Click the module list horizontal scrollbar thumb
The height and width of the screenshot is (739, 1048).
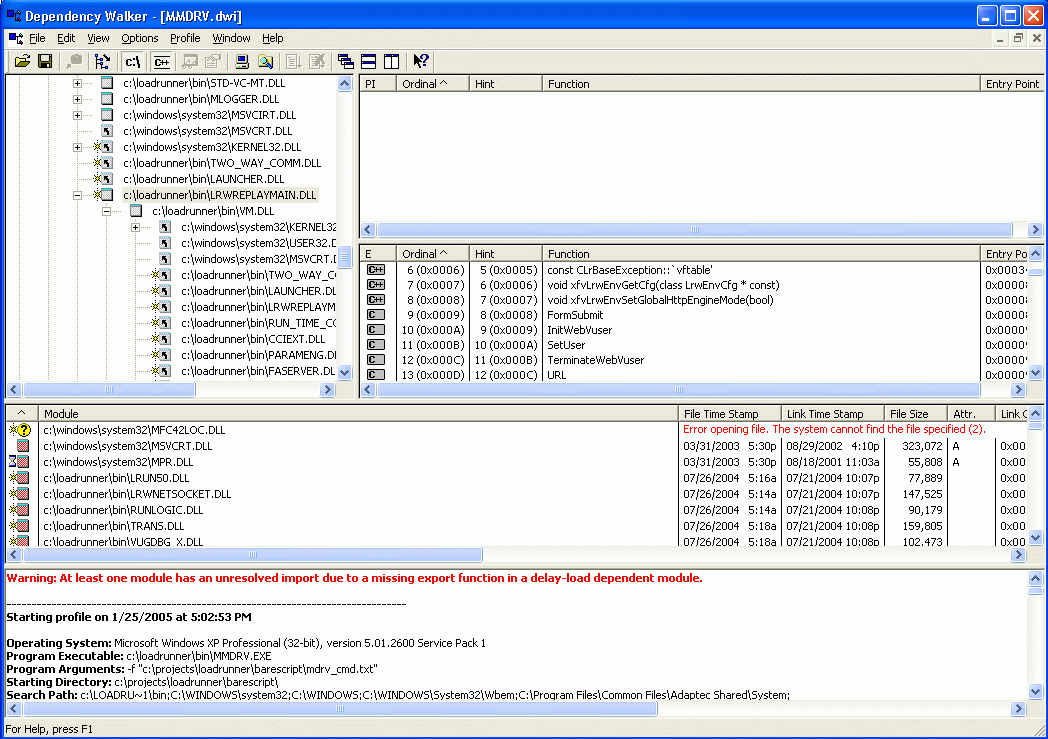click(x=253, y=555)
